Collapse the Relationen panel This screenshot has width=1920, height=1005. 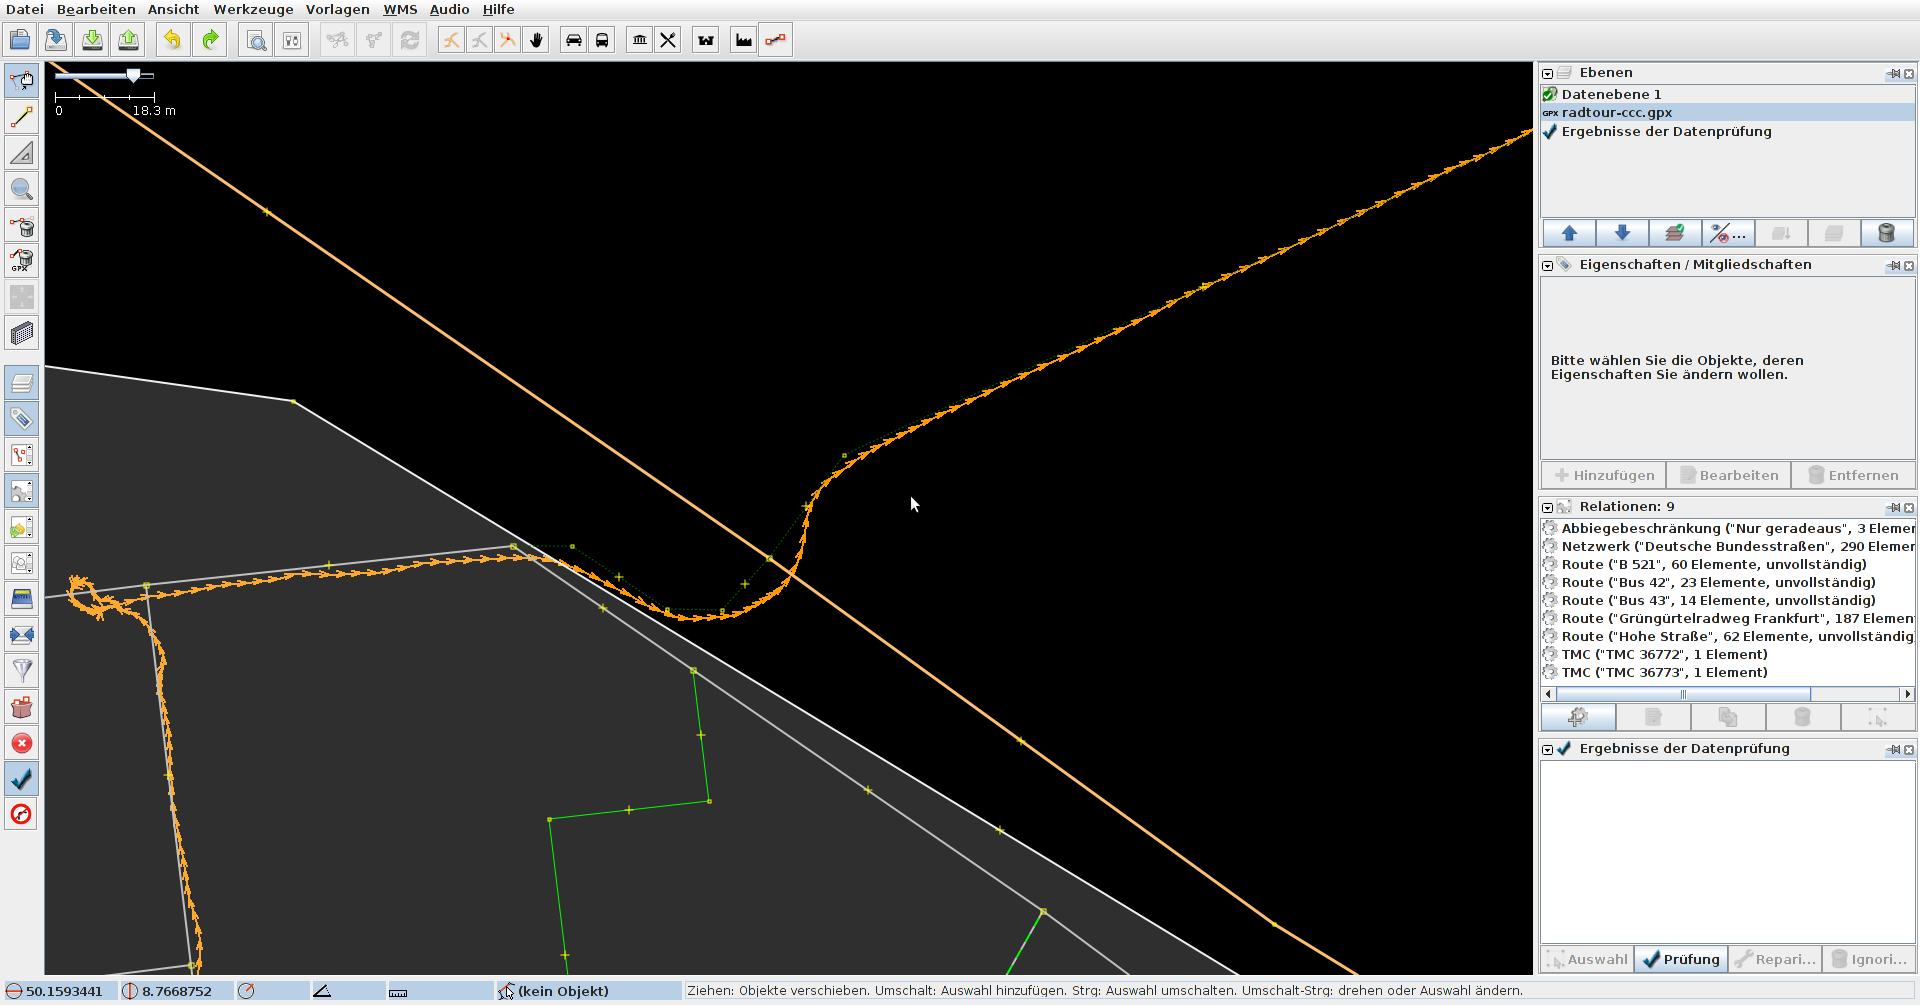pos(1548,507)
